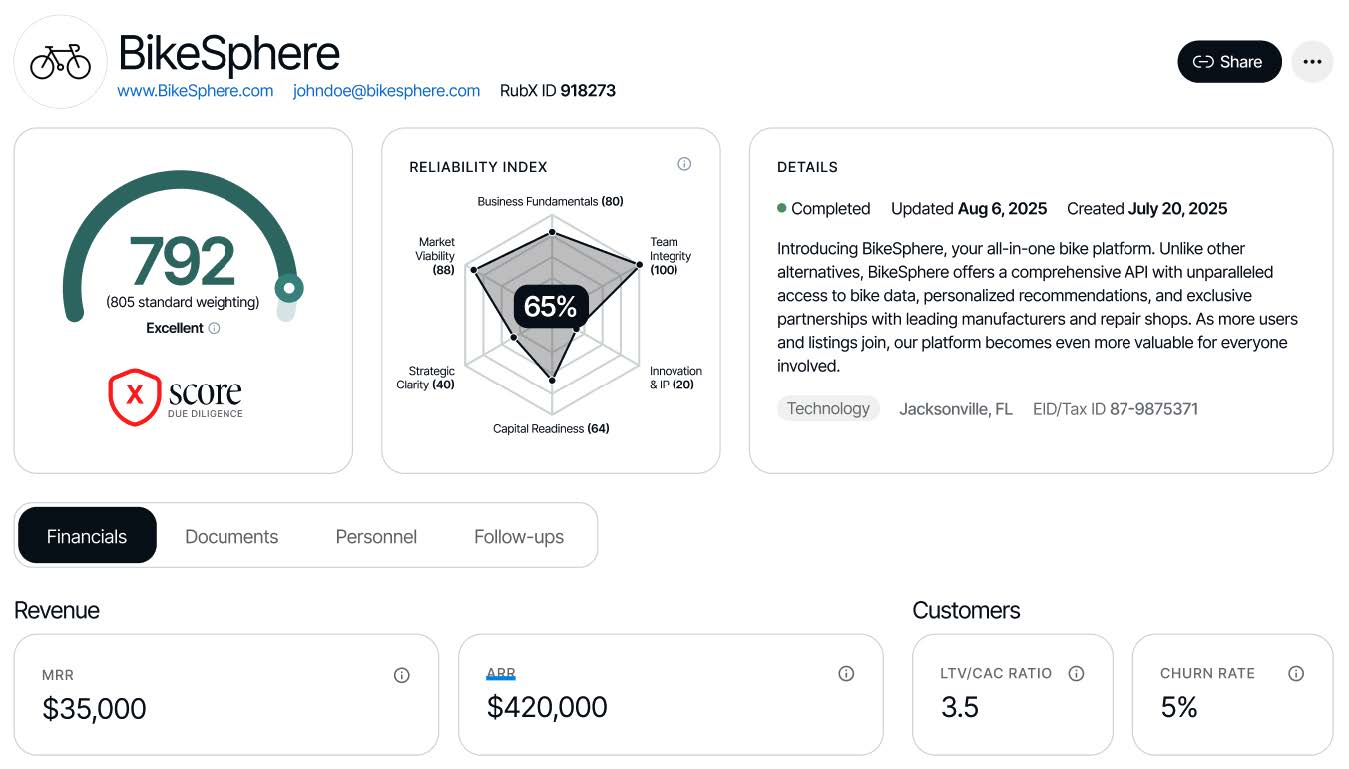
Task: Select the Financials tab
Action: coord(87,536)
